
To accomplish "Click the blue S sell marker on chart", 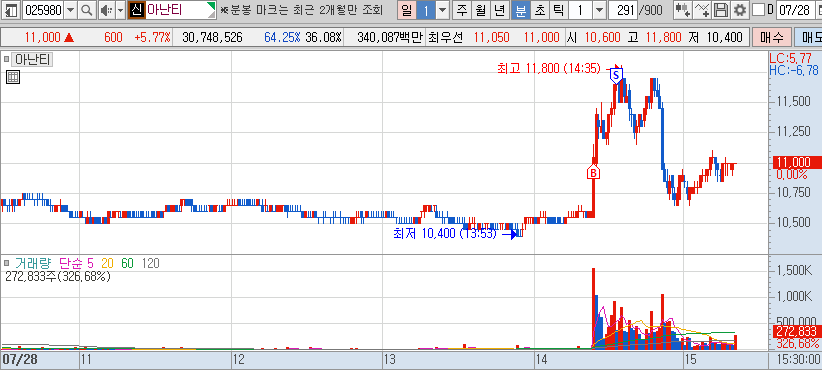I will click(x=616, y=76).
